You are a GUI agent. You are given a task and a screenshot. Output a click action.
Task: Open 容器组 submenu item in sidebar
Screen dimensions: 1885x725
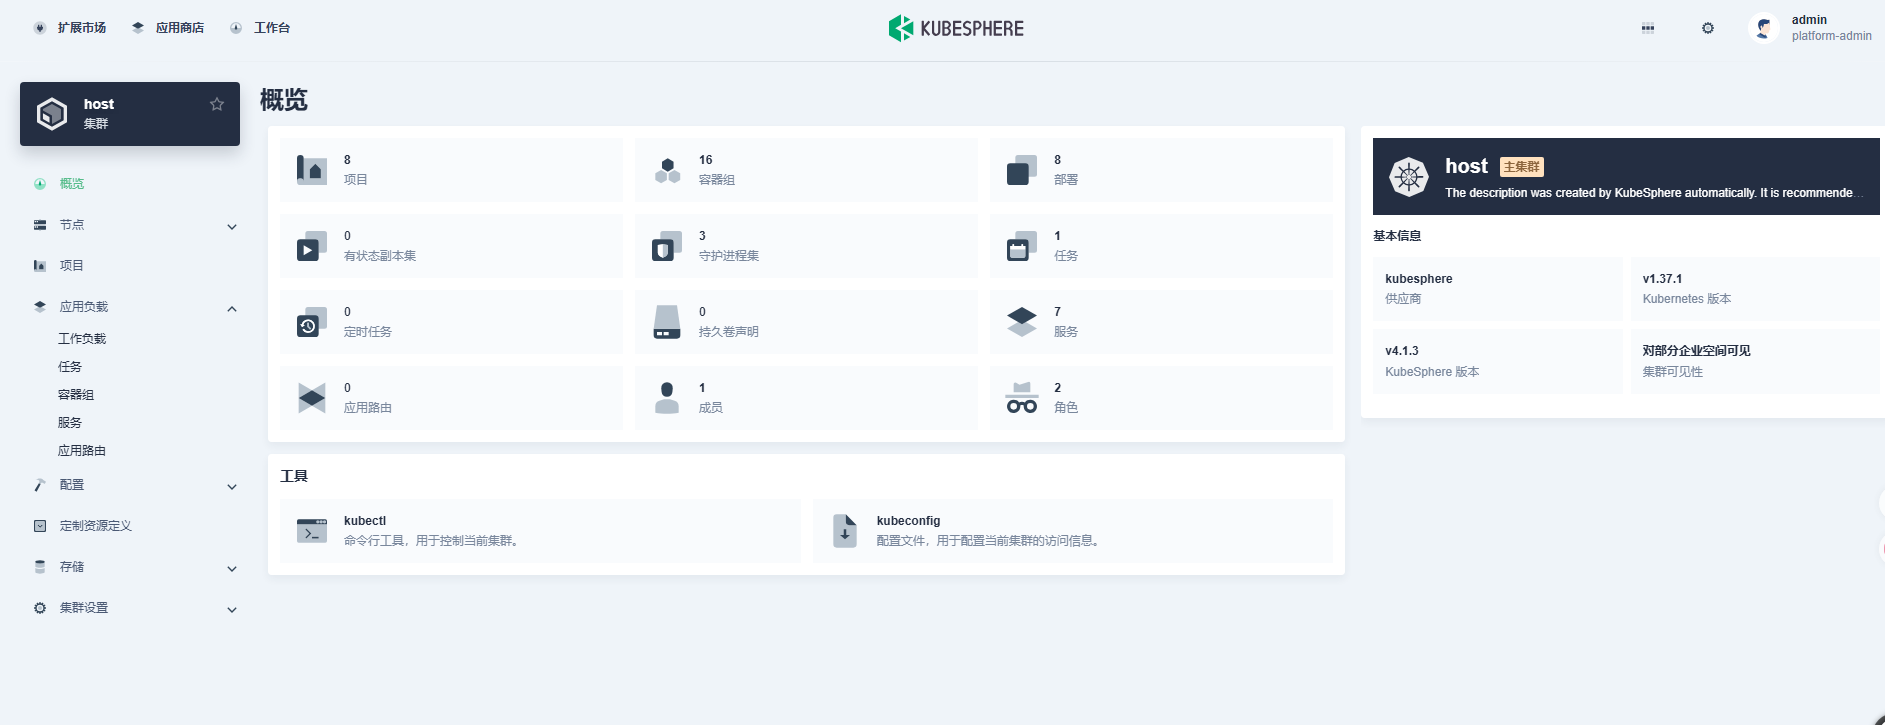tap(76, 395)
